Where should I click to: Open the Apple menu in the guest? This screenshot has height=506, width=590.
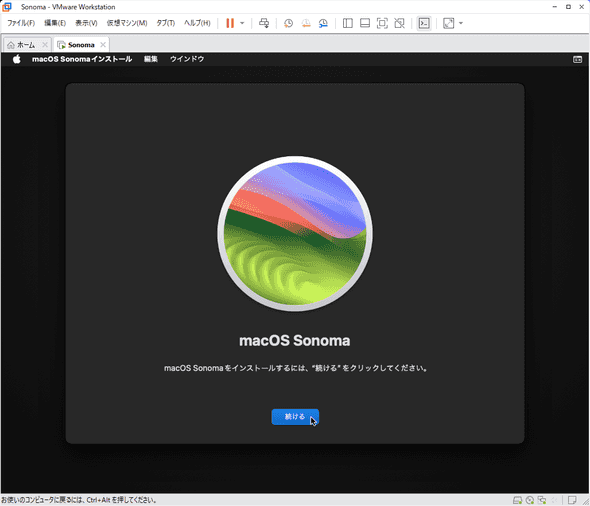pos(17,59)
